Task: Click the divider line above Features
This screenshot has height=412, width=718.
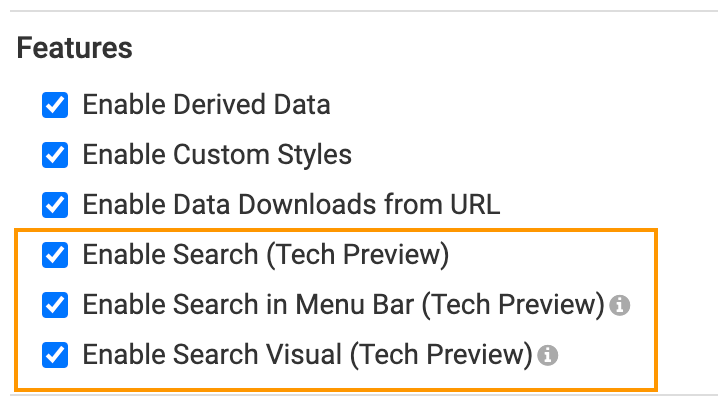Action: tap(359, 11)
